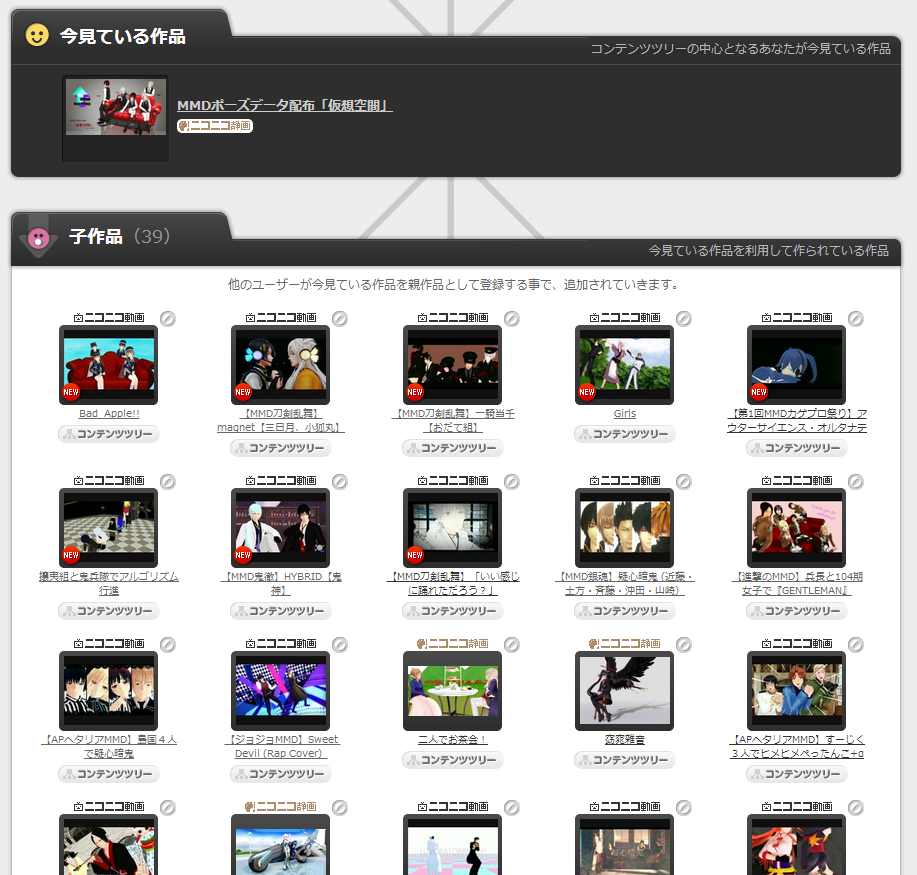The image size is (917, 875).
Task: Open 【MMD刀剣乱舞】magnet【三日月、小狐丸】 link
Action: (x=281, y=421)
